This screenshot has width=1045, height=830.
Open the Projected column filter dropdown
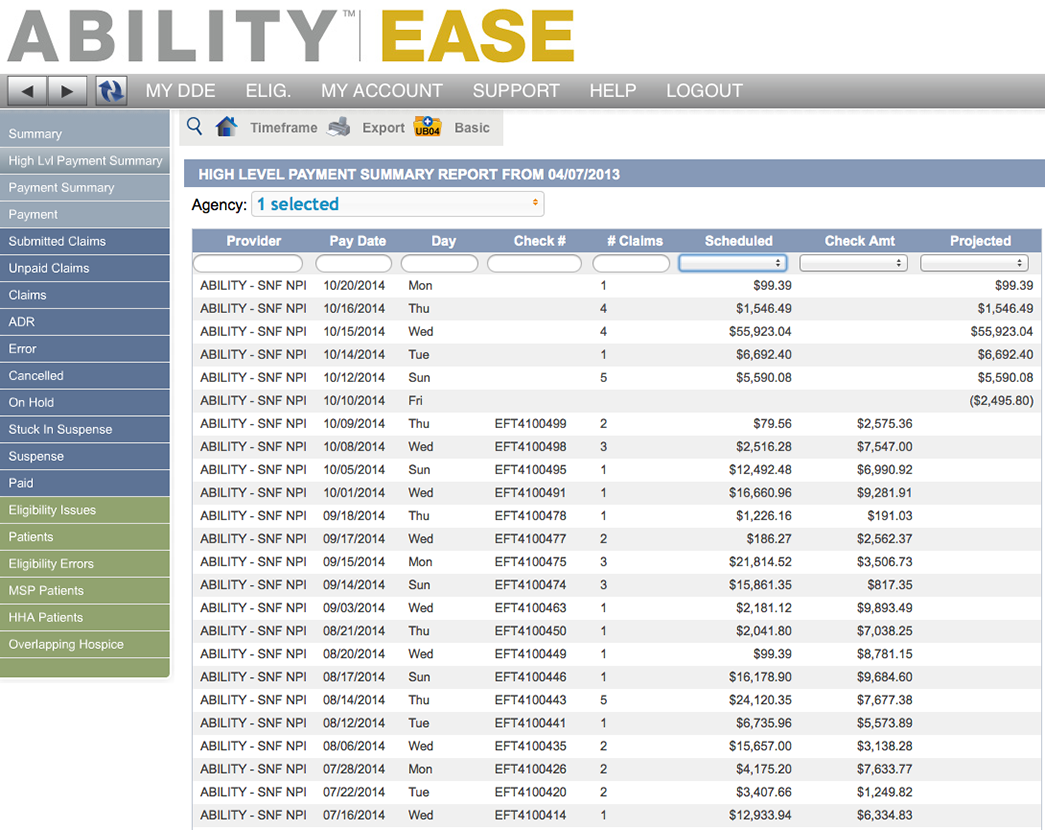[x=974, y=263]
